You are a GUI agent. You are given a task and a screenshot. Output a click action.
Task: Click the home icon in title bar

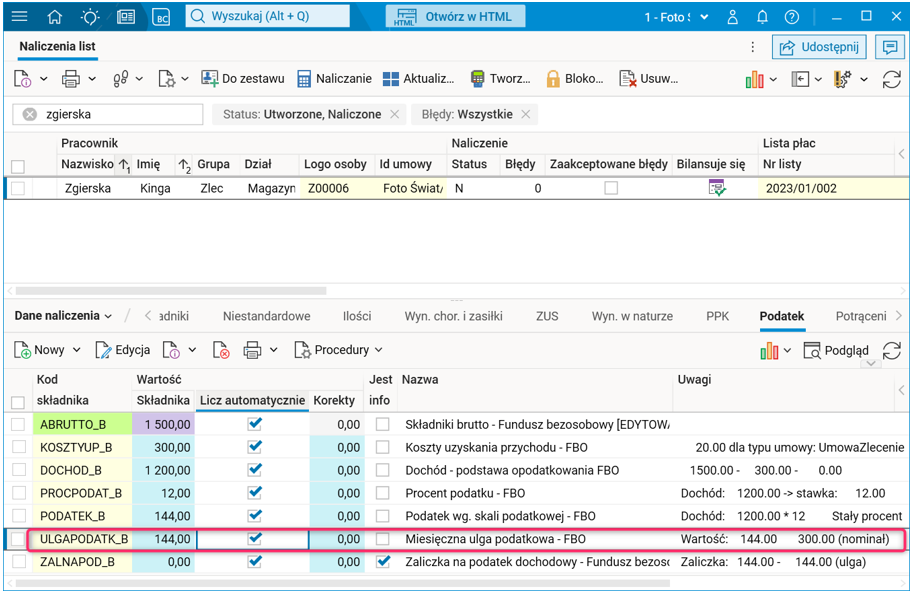point(55,17)
